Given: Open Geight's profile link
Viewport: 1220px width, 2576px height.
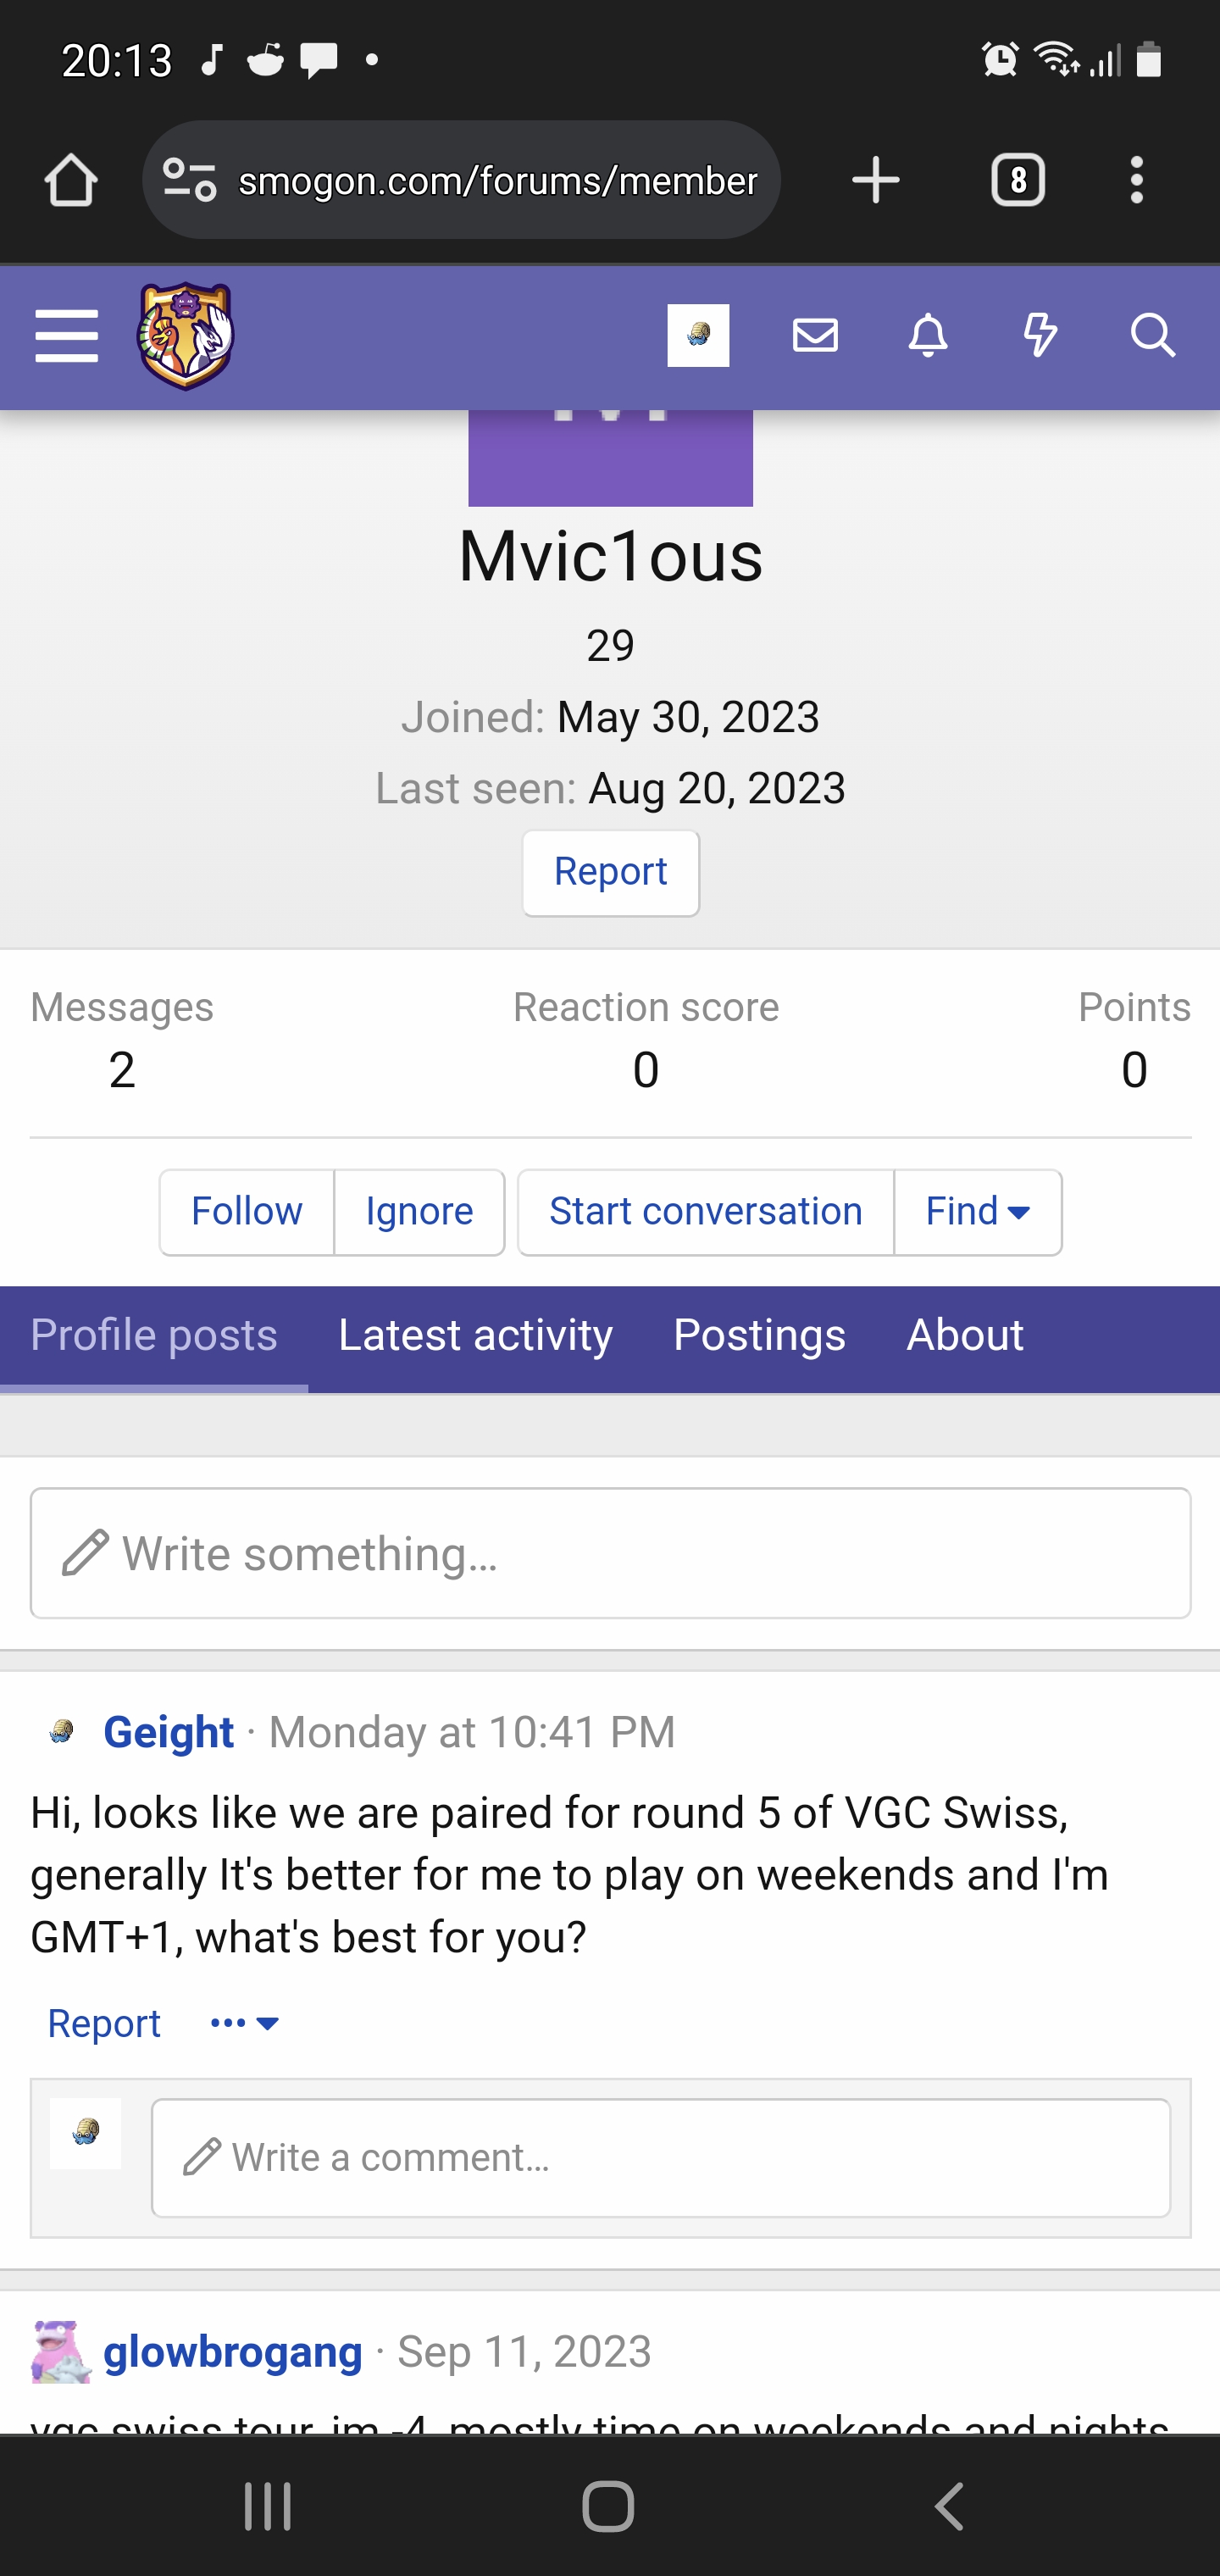Looking at the screenshot, I should coord(169,1732).
